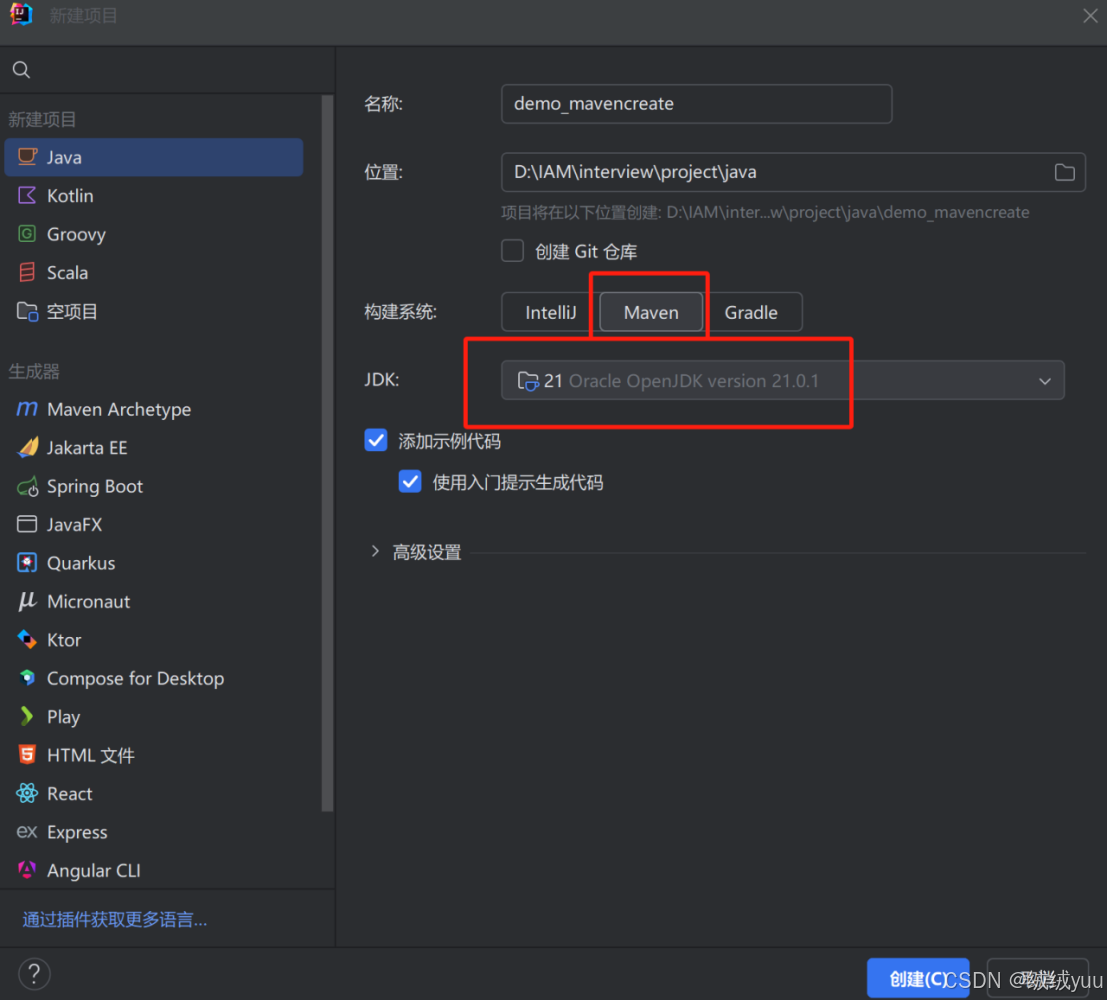Uncheck the 使用入门提示生成代码 checkbox
The width and height of the screenshot is (1108, 1001).
point(410,482)
